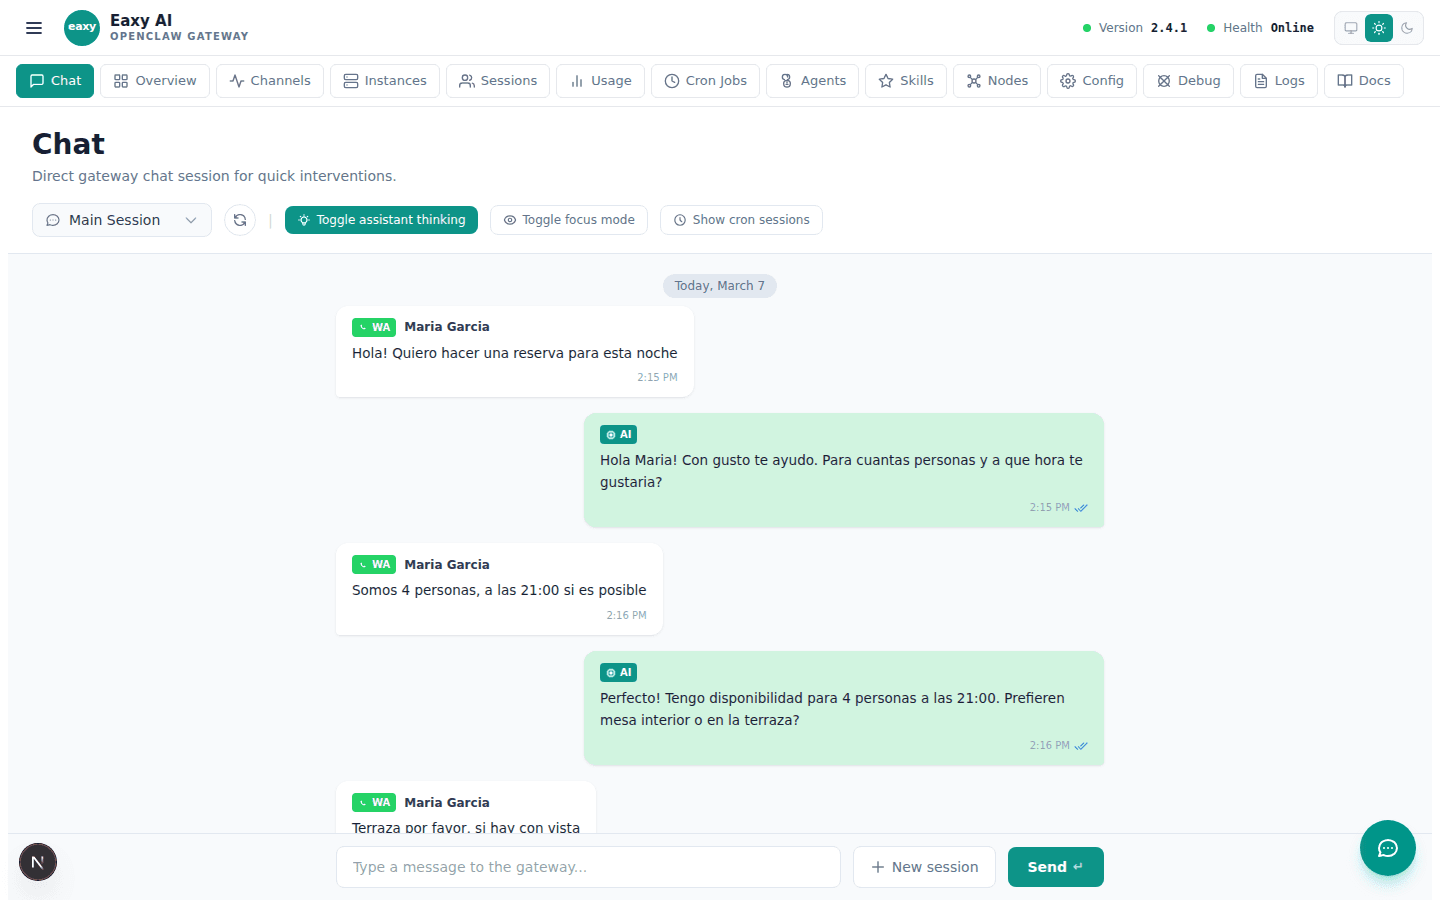
Task: Switch to the Cron Jobs tab
Action: point(705,81)
